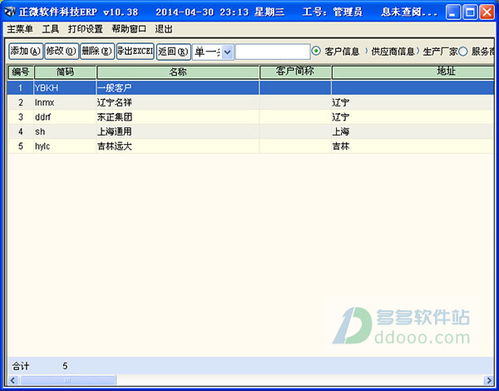Click row number 4 cell
Image resolution: width=499 pixels, height=391 pixels.
pos(21,132)
